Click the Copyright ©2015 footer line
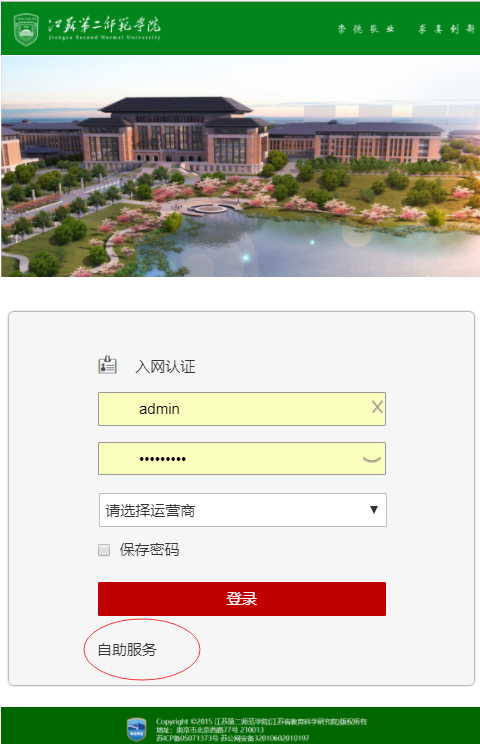This screenshot has width=480, height=744. [261, 721]
